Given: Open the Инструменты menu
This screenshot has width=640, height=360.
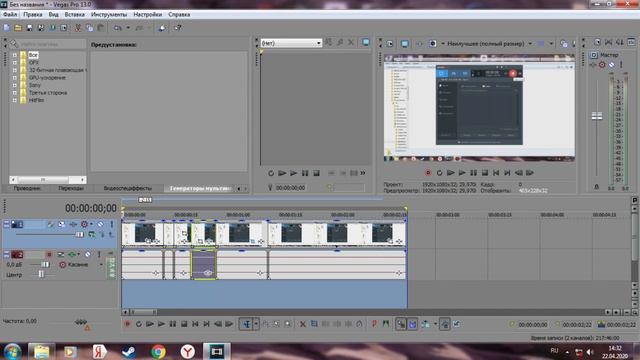Looking at the screenshot, I should [109, 14].
